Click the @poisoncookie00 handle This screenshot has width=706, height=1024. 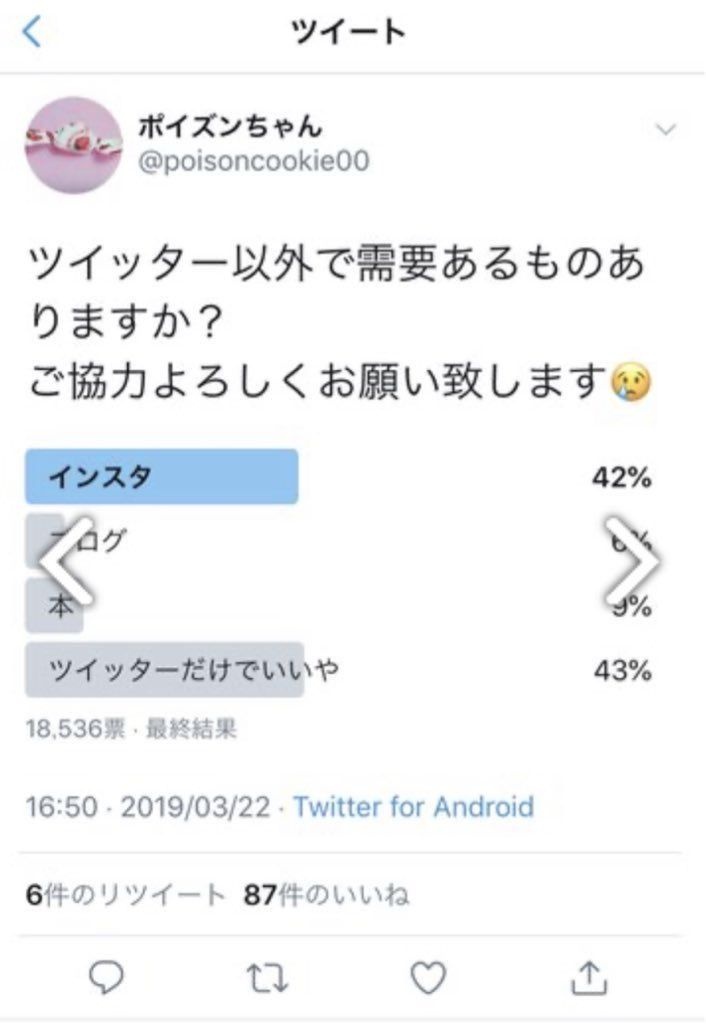click(x=252, y=162)
